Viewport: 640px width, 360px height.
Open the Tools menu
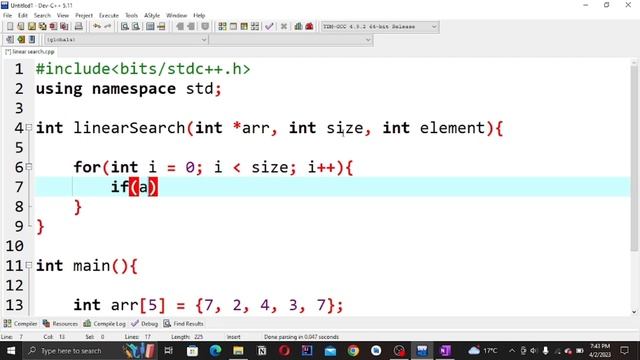pyautogui.click(x=131, y=16)
